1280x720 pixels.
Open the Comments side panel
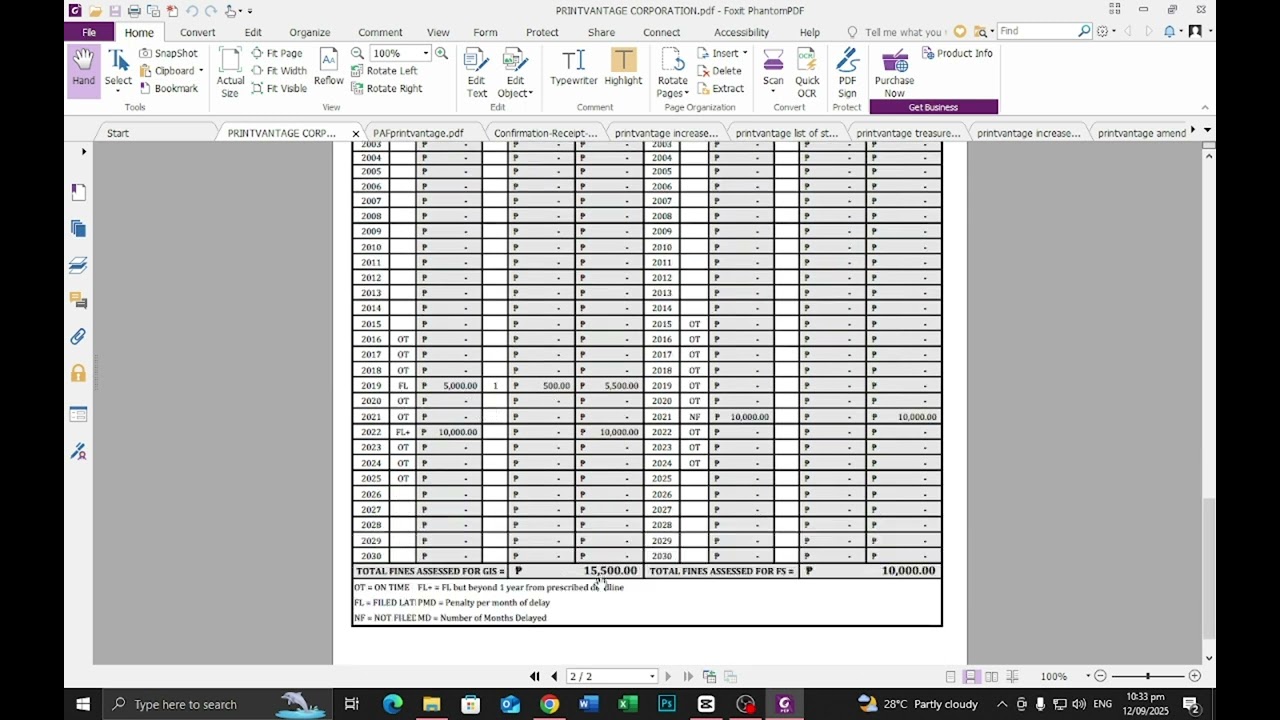tap(78, 300)
